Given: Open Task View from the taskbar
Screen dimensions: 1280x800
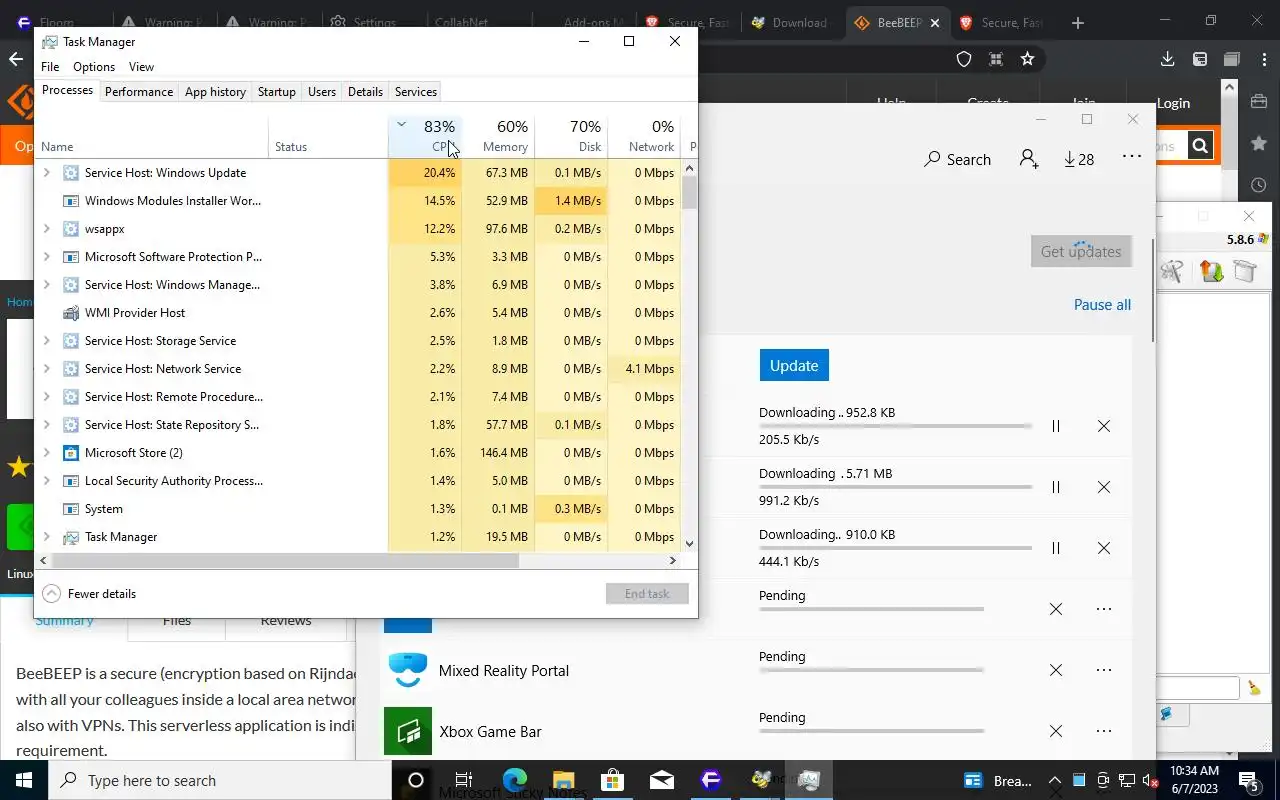Looking at the screenshot, I should point(464,780).
